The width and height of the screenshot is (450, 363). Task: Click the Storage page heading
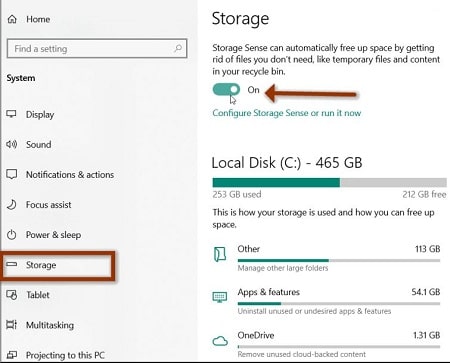[240, 19]
